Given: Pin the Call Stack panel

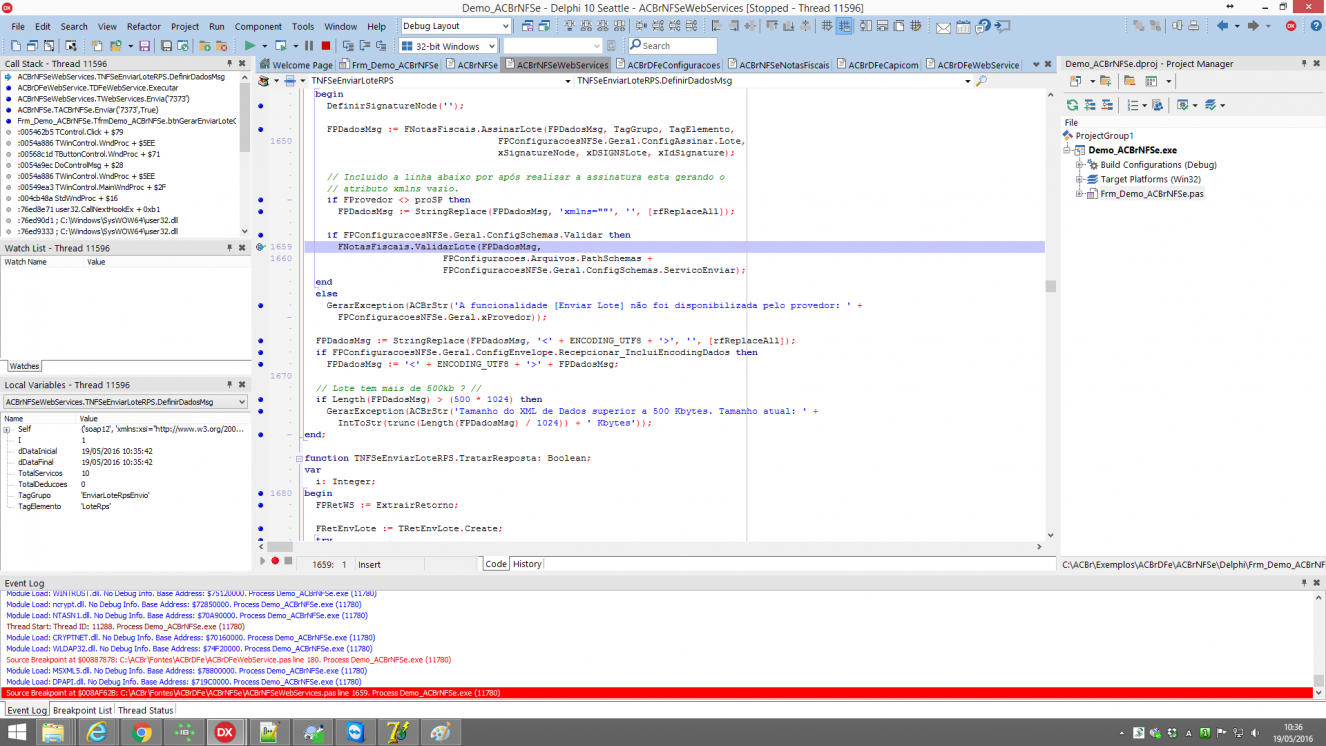Looking at the screenshot, I should pos(229,64).
